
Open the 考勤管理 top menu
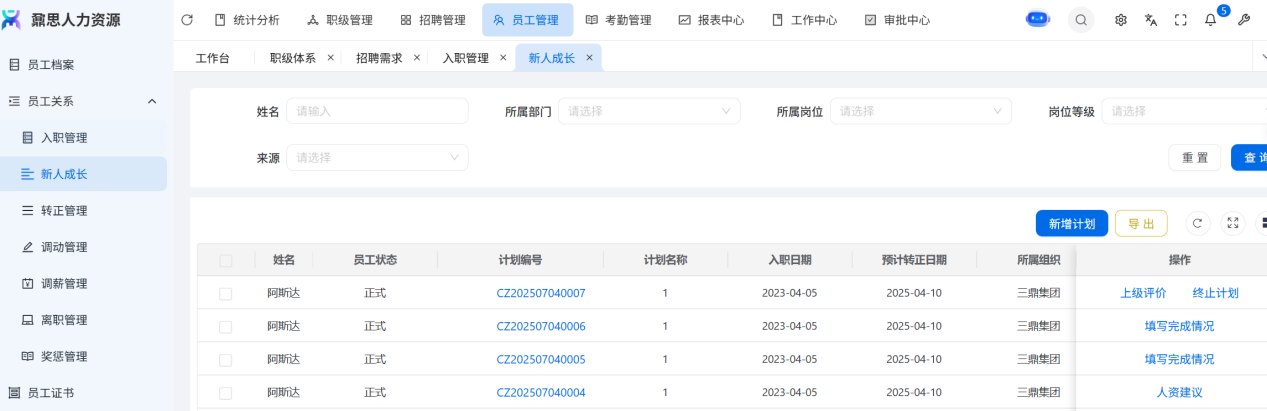(x=618, y=20)
